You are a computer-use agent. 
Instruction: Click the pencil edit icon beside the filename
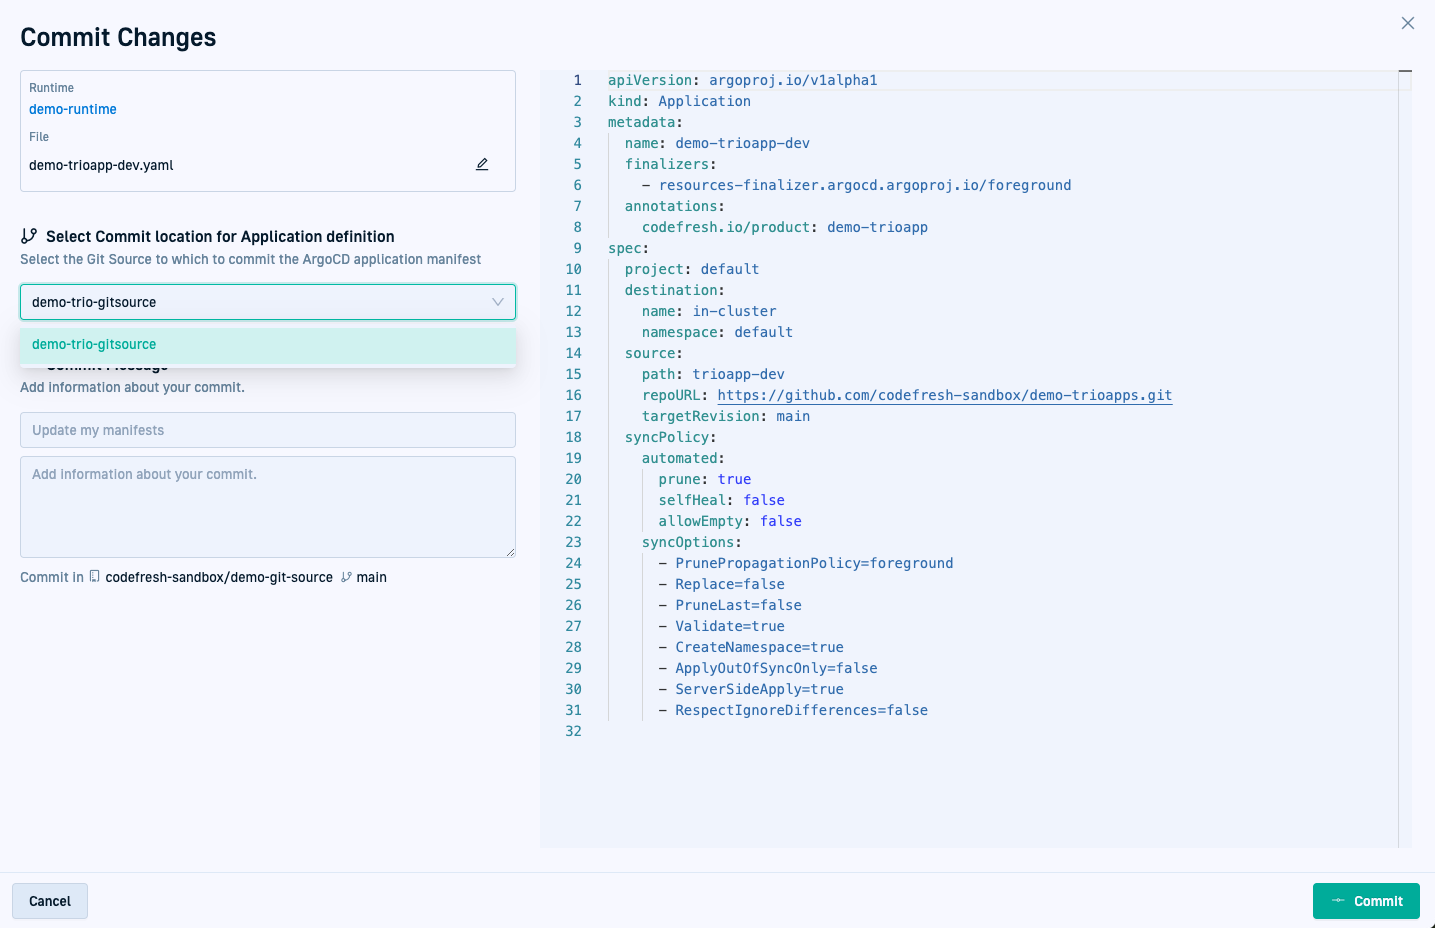coord(482,164)
